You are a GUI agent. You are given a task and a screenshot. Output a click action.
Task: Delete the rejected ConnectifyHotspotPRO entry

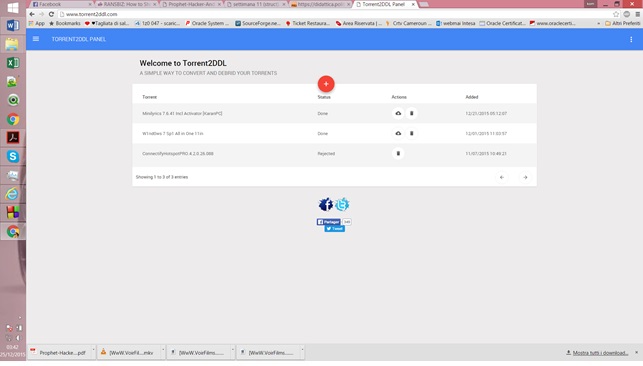398,153
